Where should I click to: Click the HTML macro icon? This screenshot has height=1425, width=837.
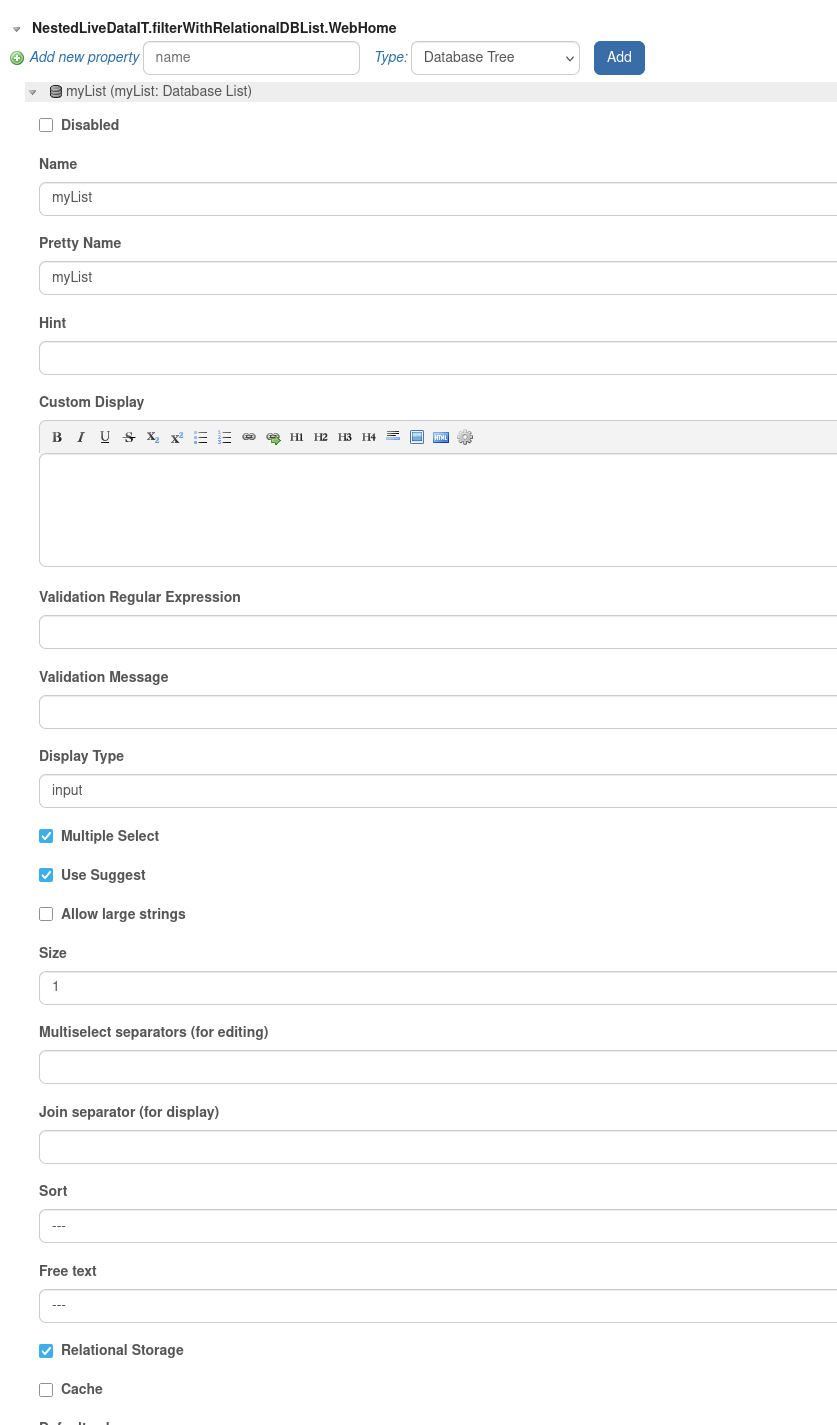point(441,437)
